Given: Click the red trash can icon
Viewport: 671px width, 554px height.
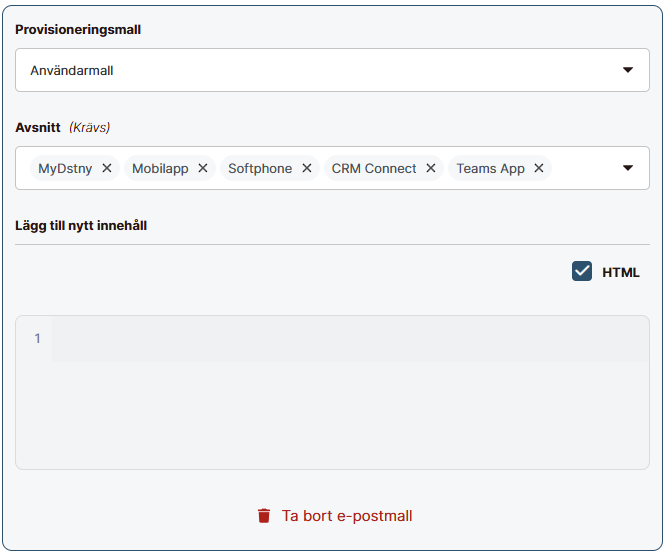Looking at the screenshot, I should pyautogui.click(x=264, y=516).
